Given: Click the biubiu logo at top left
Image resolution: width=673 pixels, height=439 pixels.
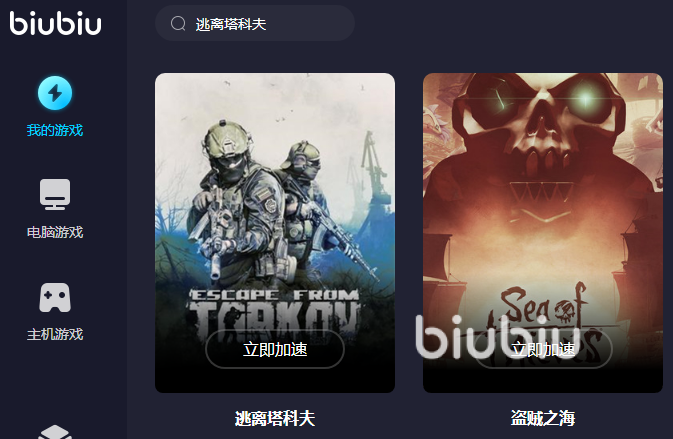Looking at the screenshot, I should click(x=55, y=23).
